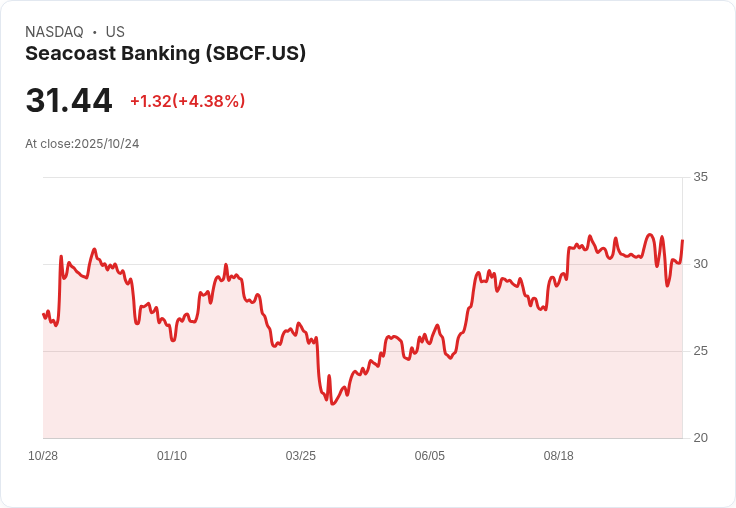Select the 01/10 date on x-axis
Viewport: 736px width, 508px height.
tap(172, 456)
